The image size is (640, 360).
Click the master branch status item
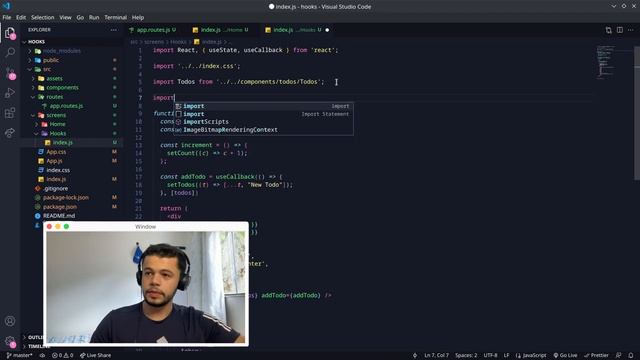[19, 356]
